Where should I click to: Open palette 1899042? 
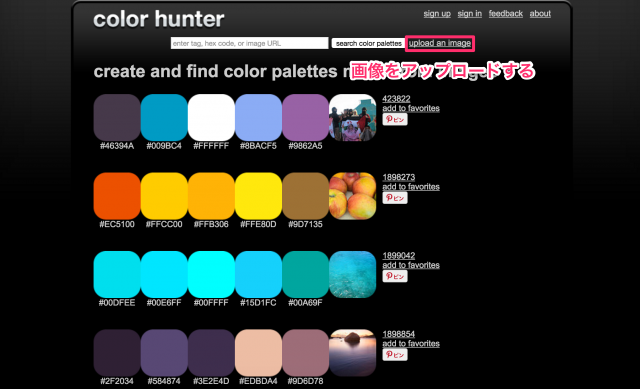398,256
